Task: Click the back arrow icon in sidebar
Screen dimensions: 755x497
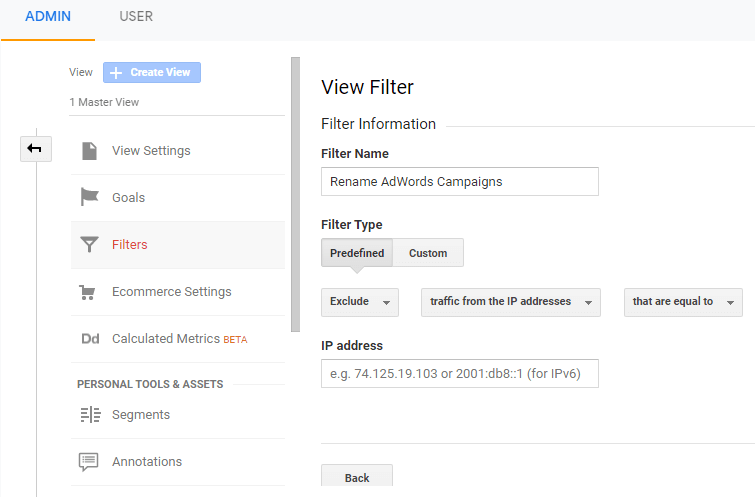Action: pyautogui.click(x=35, y=149)
